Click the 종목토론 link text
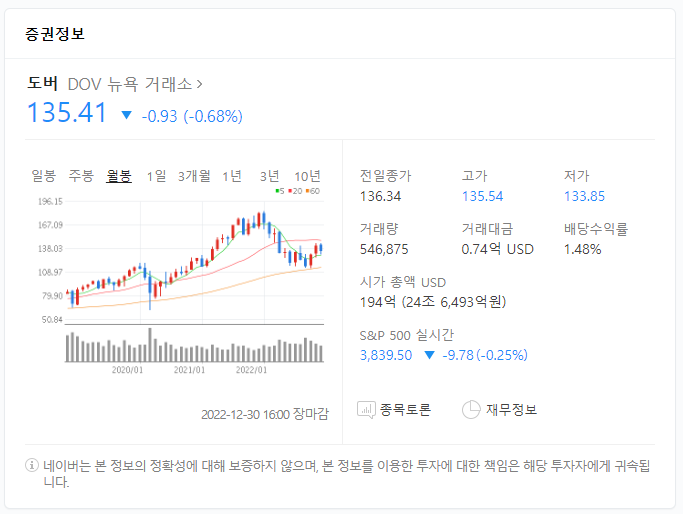Image resolution: width=683 pixels, height=514 pixels. 405,409
